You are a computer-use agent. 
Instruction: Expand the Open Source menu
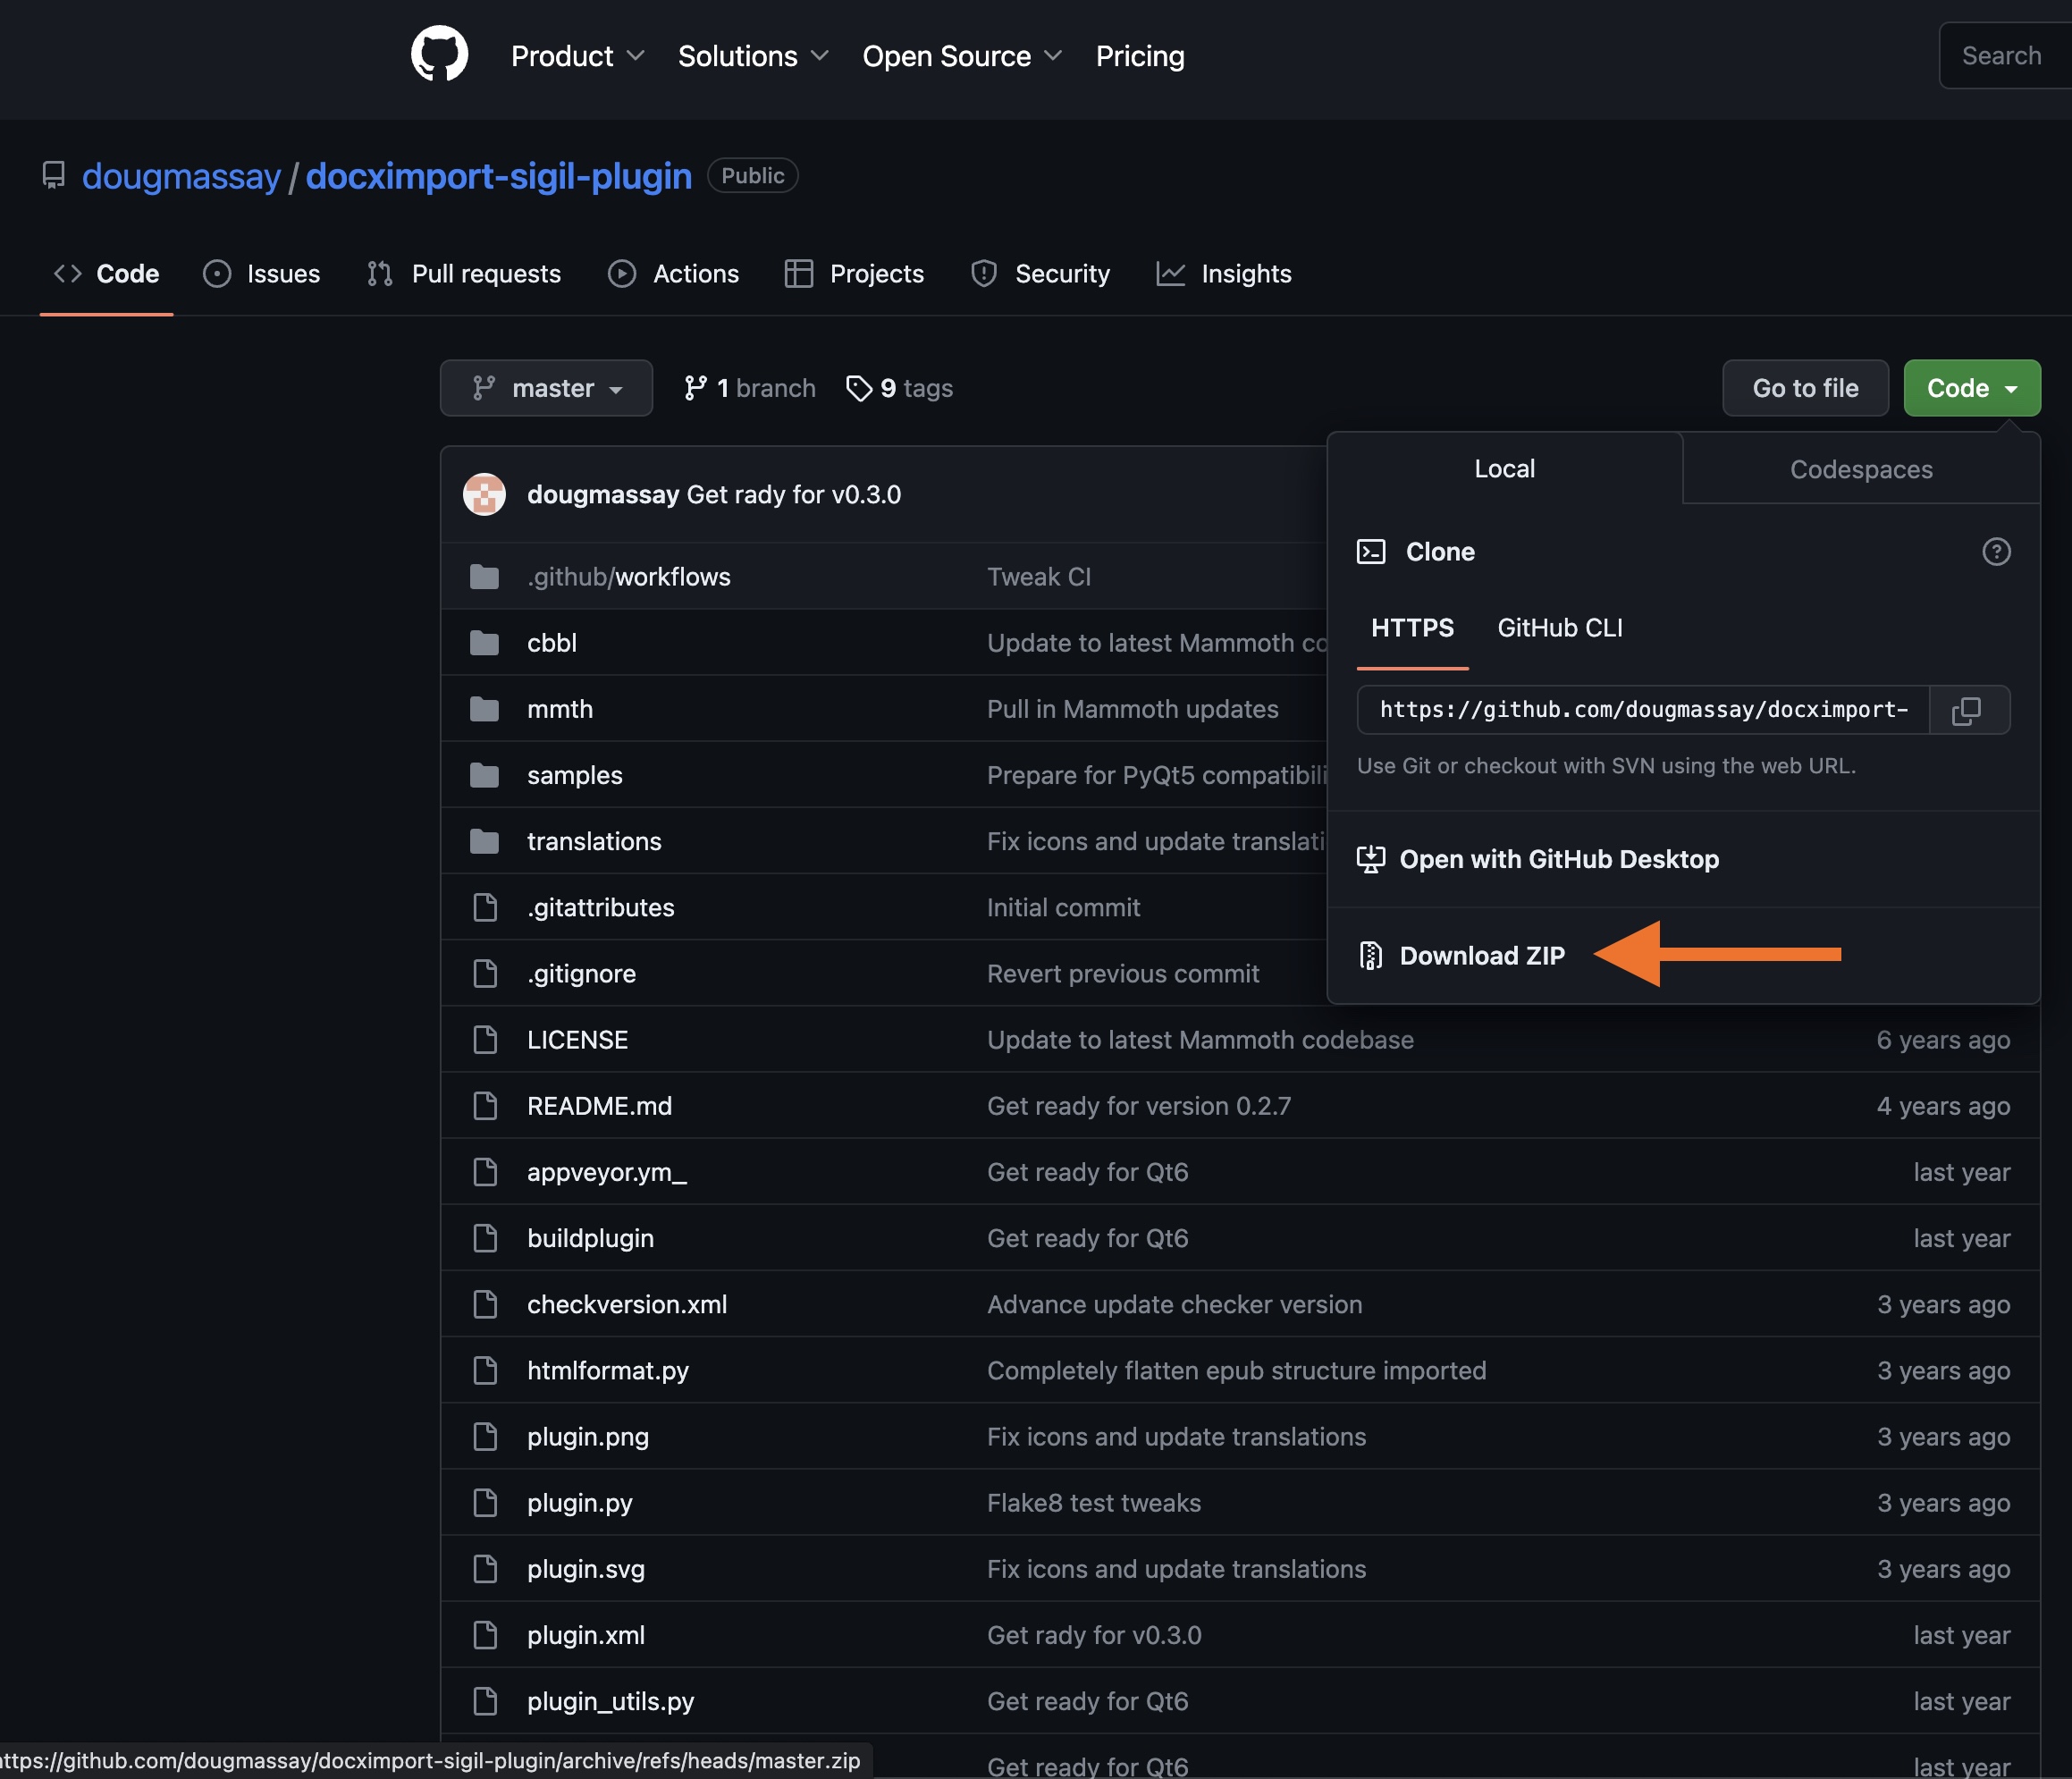[961, 56]
